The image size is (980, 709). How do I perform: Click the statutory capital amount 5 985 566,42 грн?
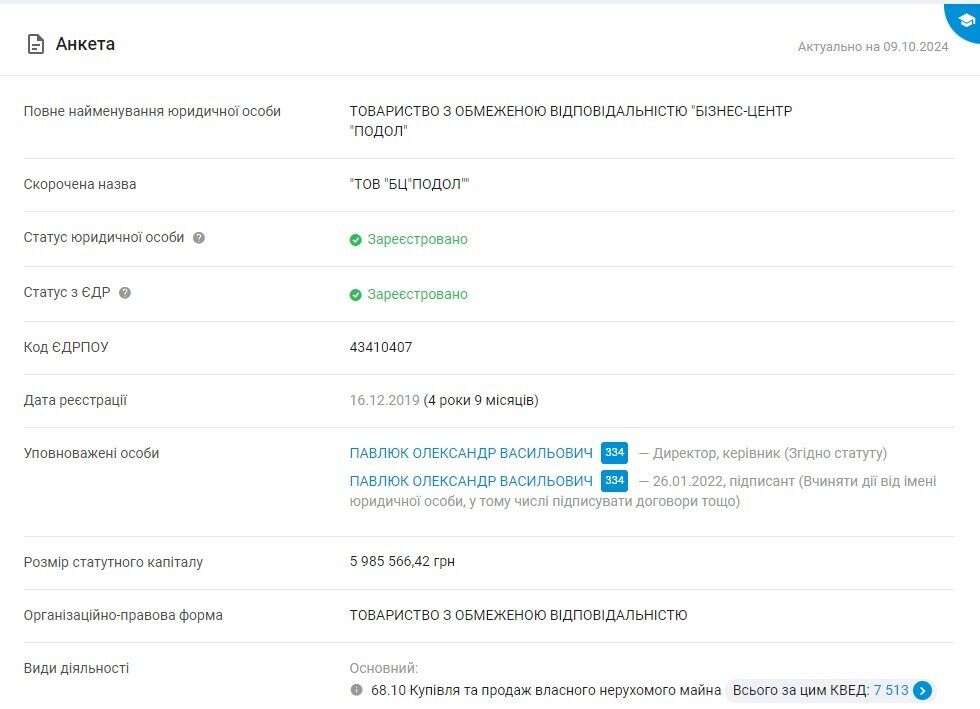click(x=402, y=561)
